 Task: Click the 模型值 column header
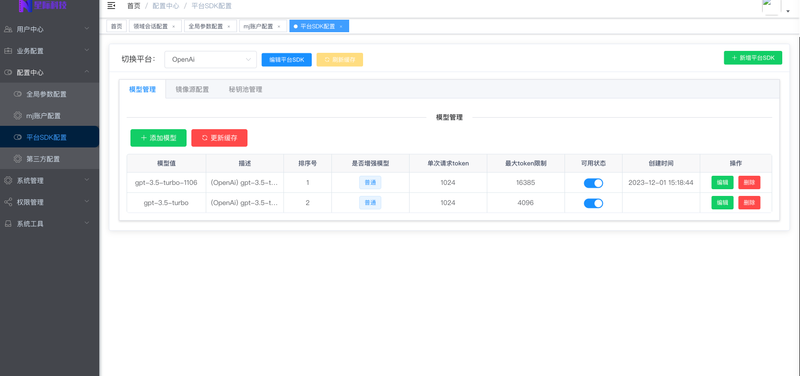(166, 163)
